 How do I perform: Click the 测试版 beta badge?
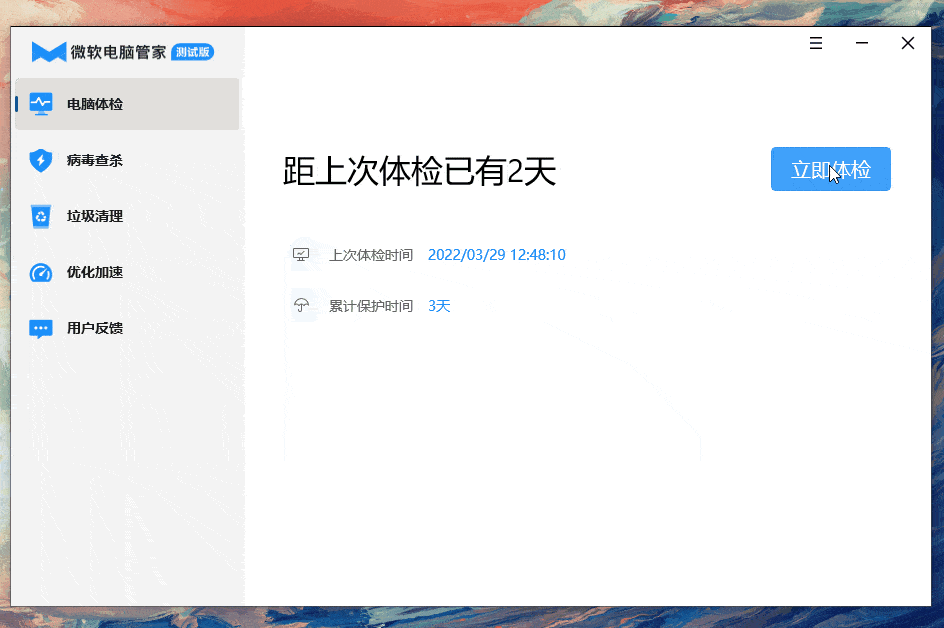point(193,52)
